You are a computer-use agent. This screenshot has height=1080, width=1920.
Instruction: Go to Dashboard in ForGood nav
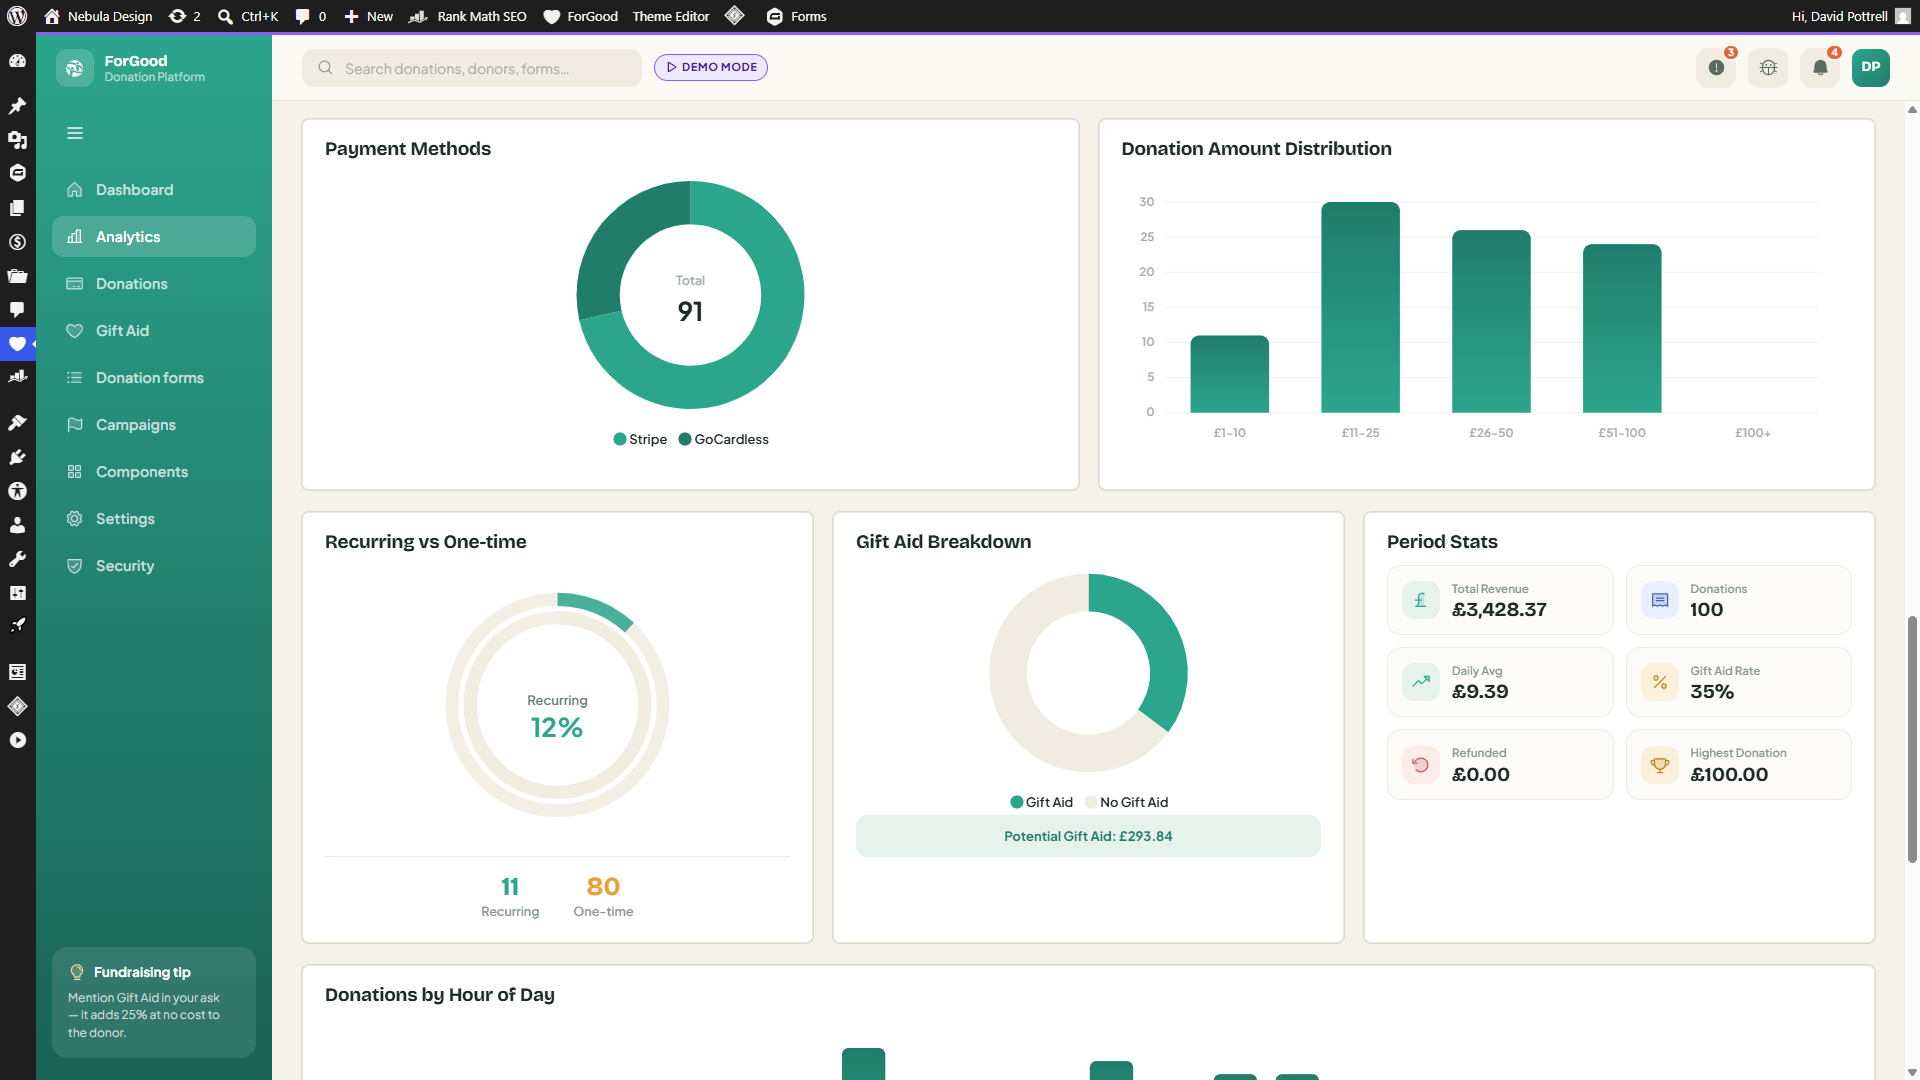tap(154, 190)
